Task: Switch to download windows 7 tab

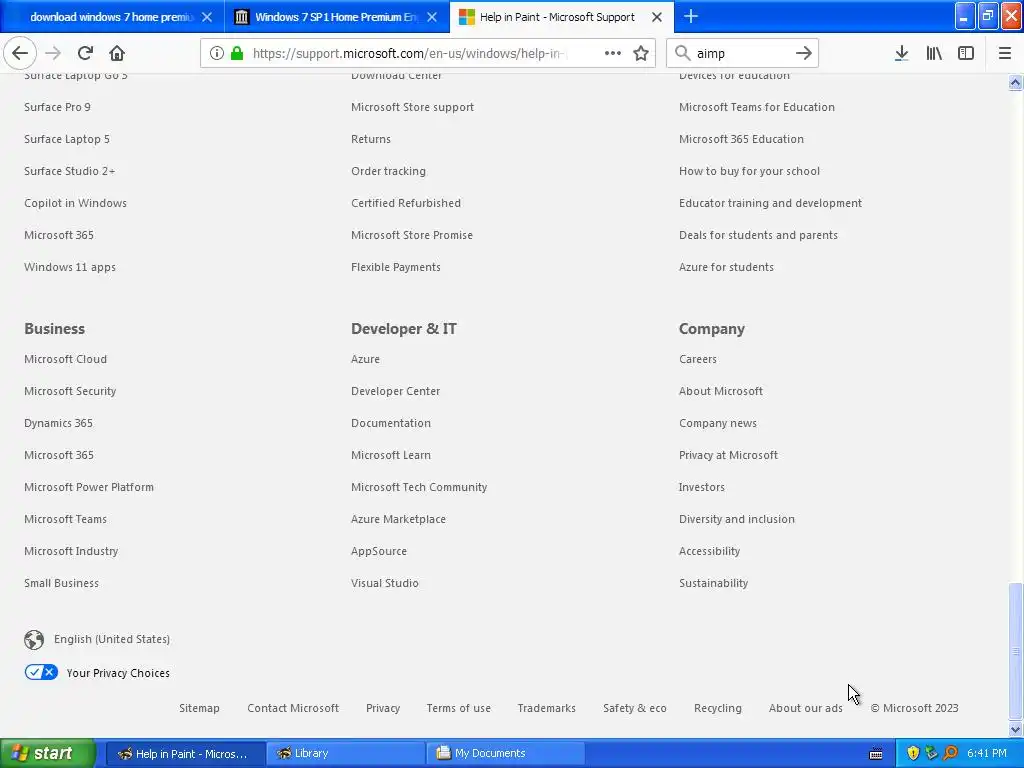Action: click(x=112, y=17)
